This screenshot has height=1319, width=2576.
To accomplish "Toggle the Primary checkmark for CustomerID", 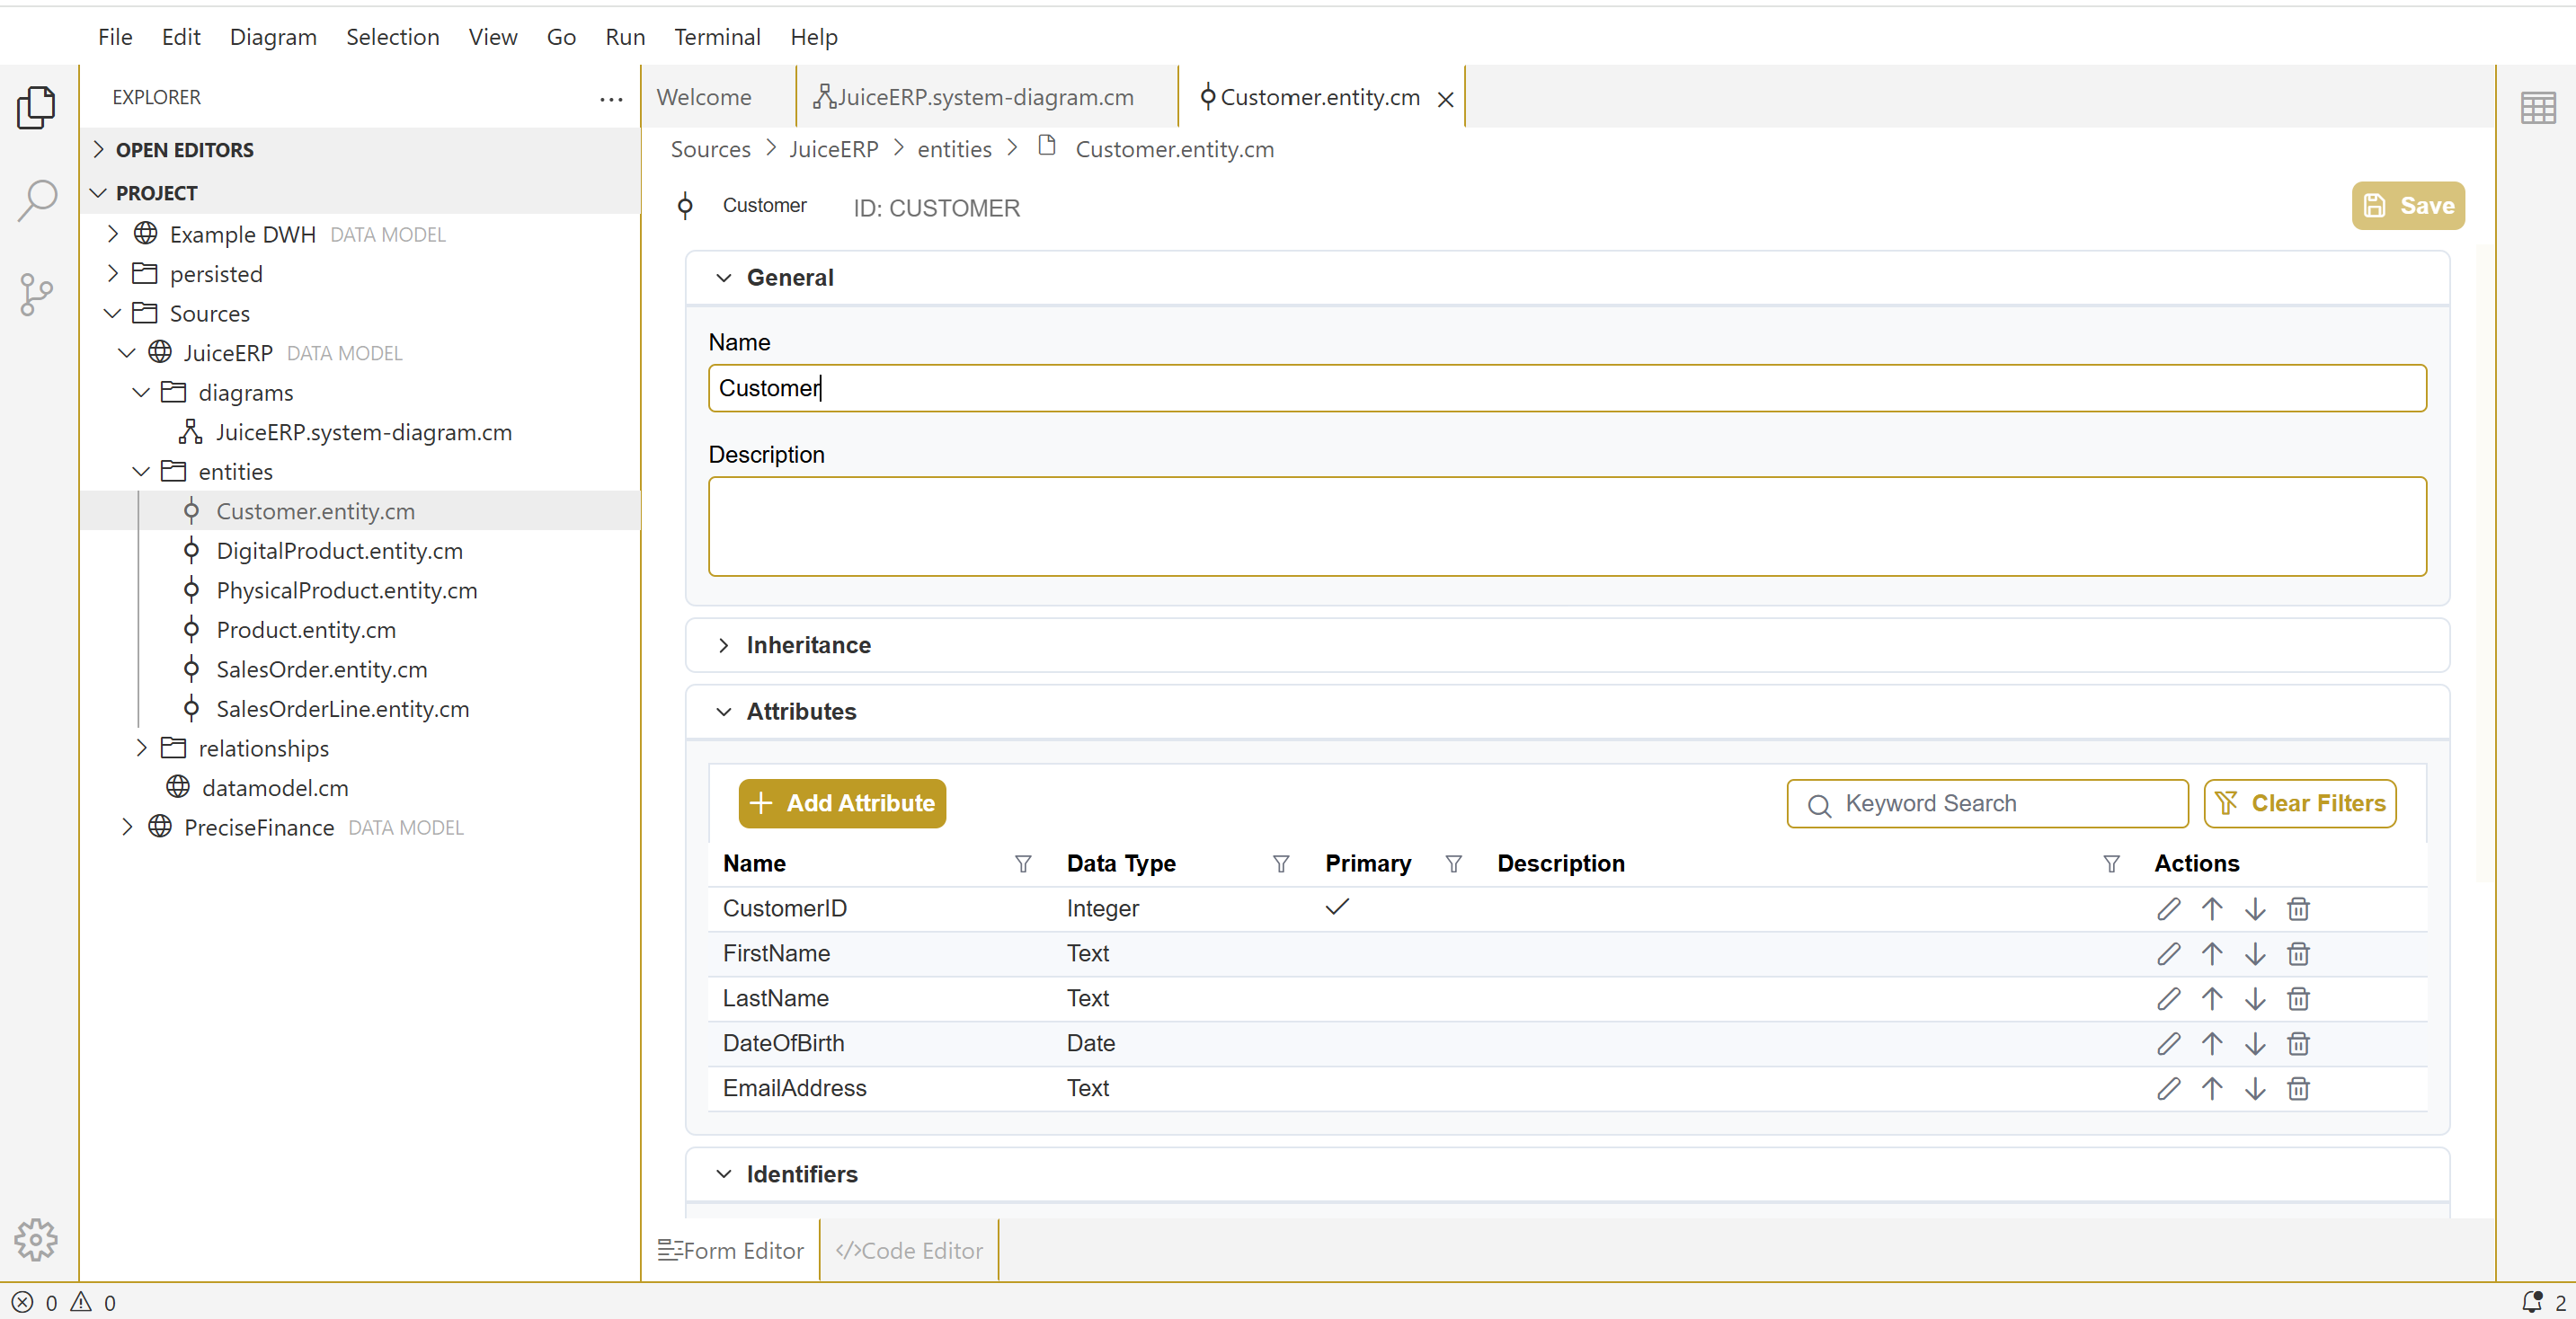I will [x=1337, y=907].
